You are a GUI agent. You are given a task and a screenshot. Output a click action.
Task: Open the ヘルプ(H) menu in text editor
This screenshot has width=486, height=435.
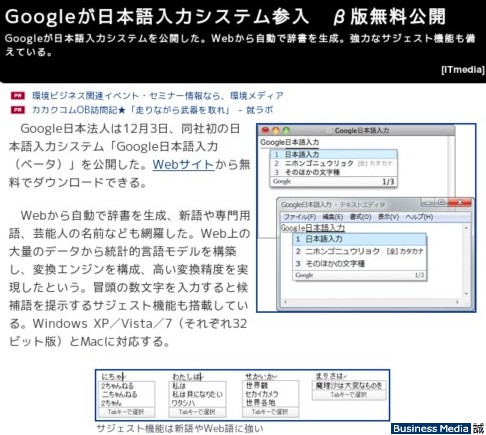[419, 217]
